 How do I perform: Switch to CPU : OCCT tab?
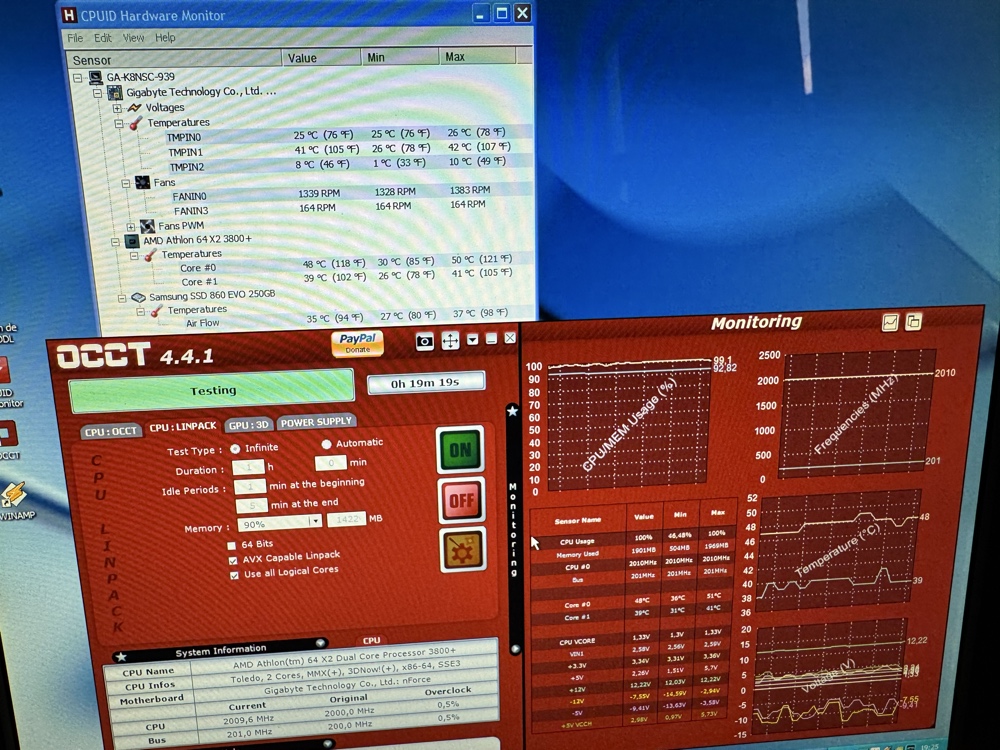tap(111, 431)
